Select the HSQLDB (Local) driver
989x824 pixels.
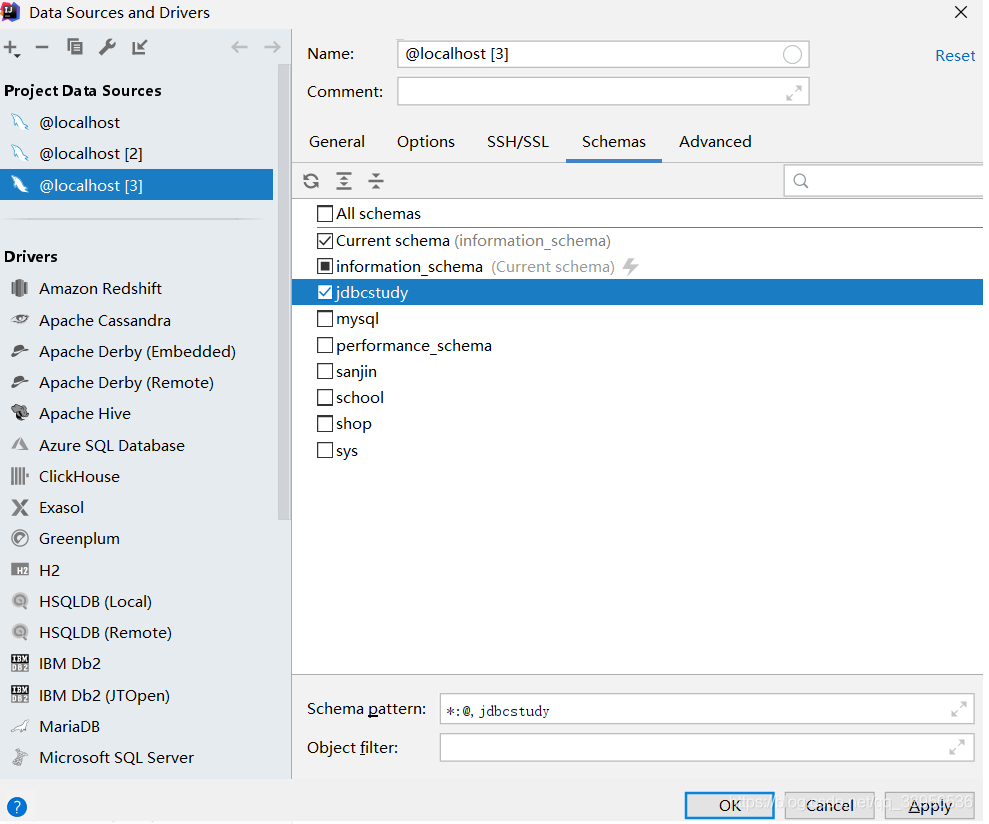click(95, 601)
